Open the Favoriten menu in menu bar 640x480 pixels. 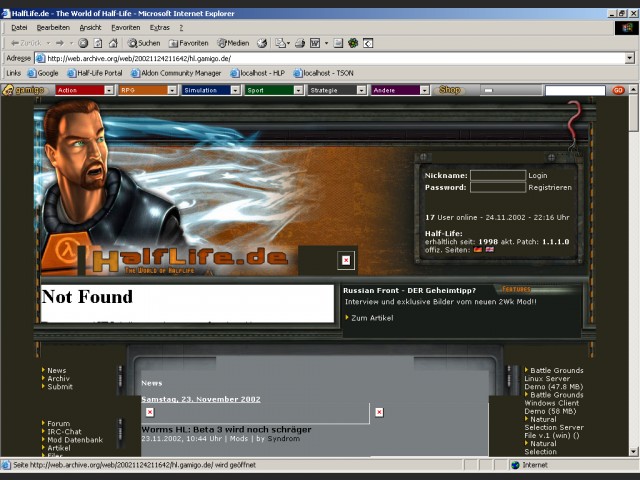coord(126,27)
